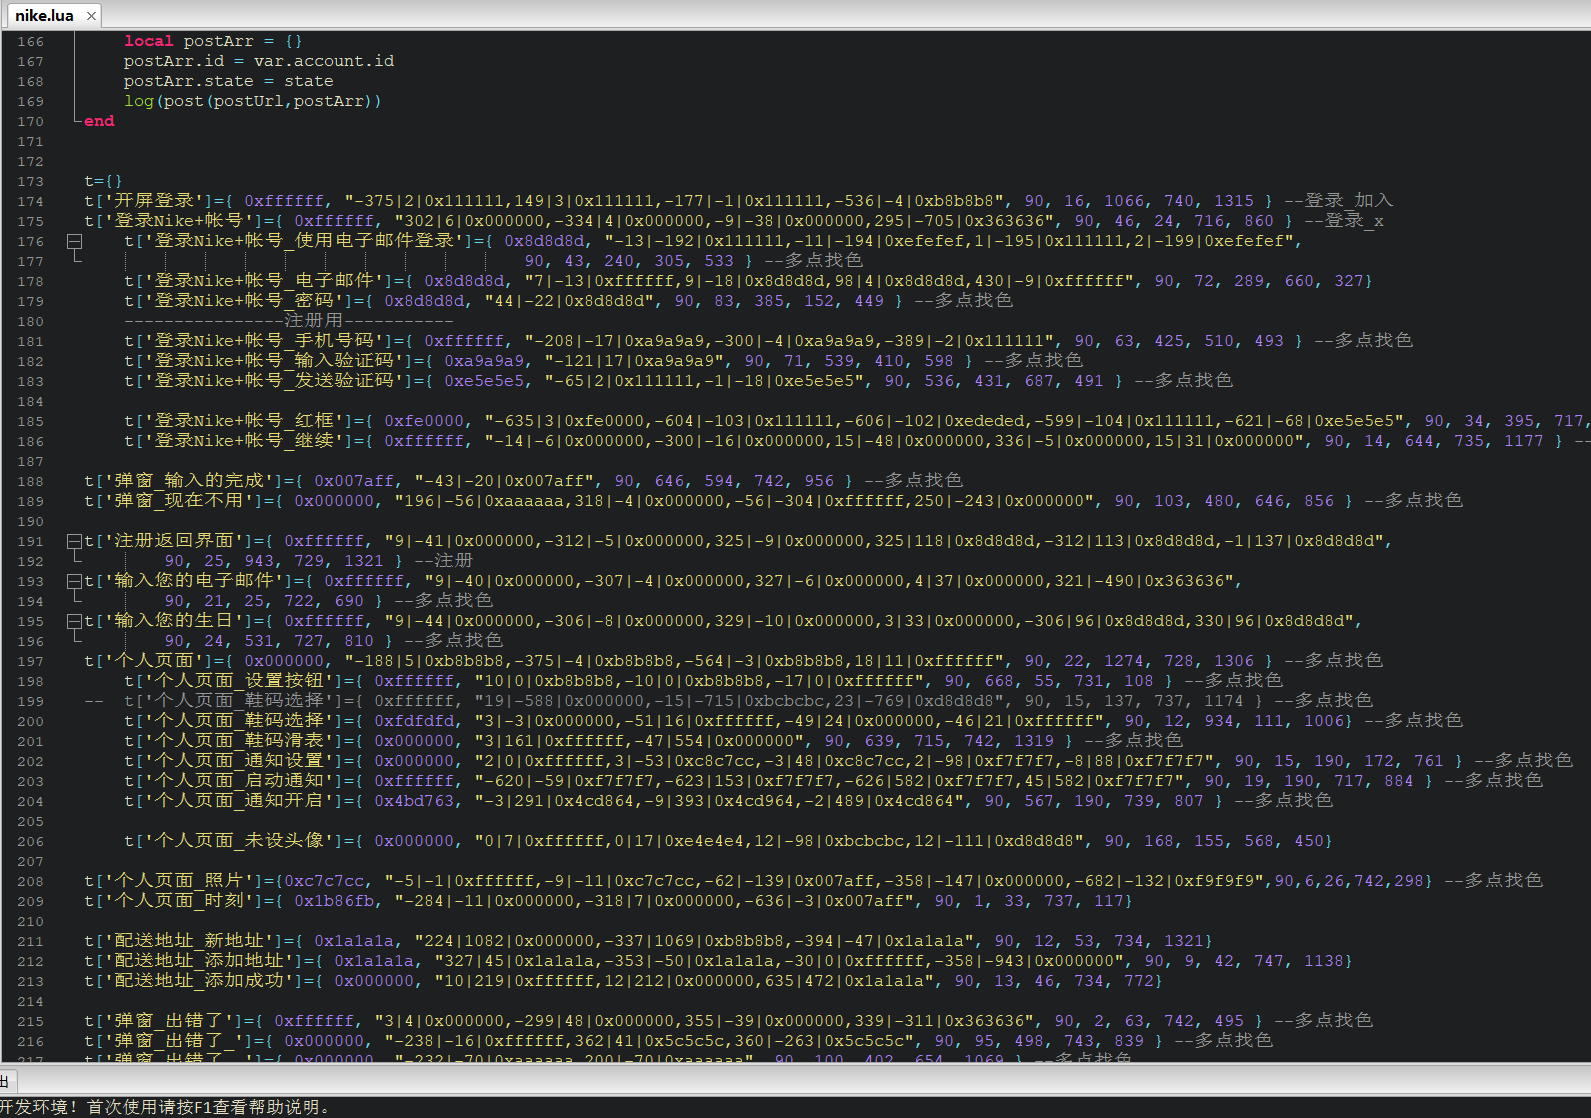The image size is (1591, 1118).
Task: Click the '登录Nike+帐号_输入验证码' key
Action: coord(274,361)
